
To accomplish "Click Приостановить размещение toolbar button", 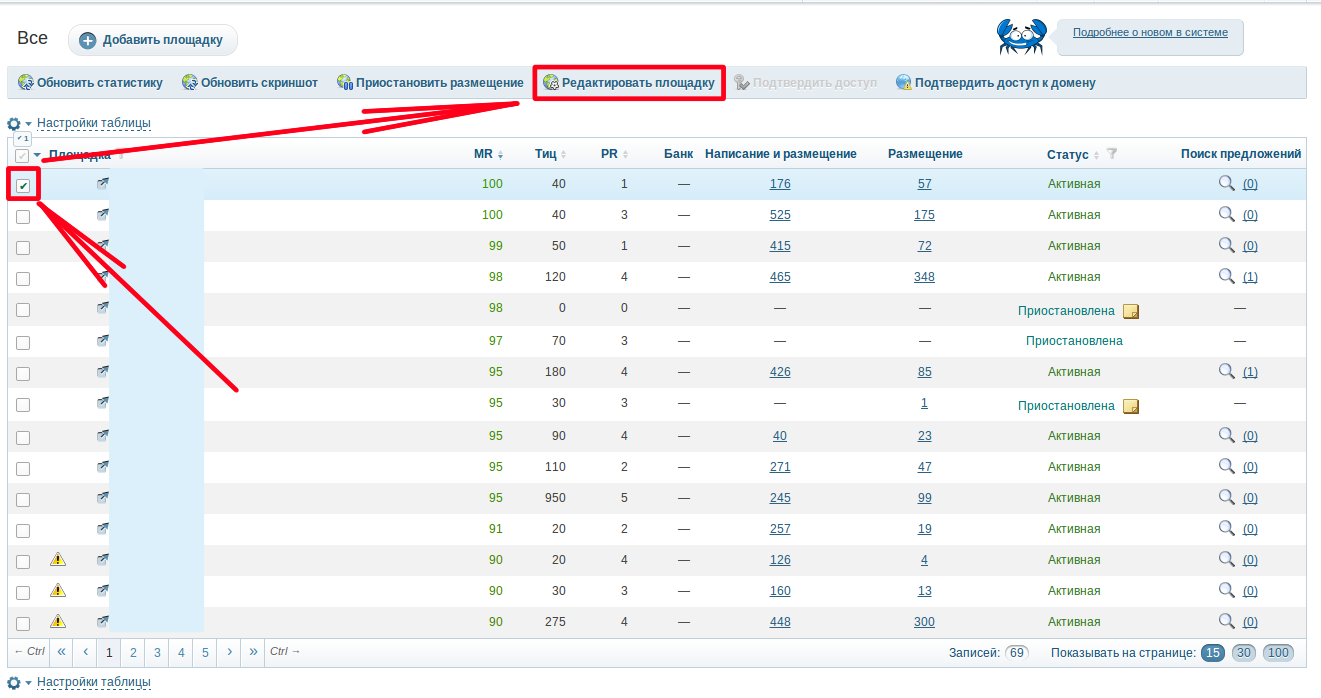I will [430, 83].
